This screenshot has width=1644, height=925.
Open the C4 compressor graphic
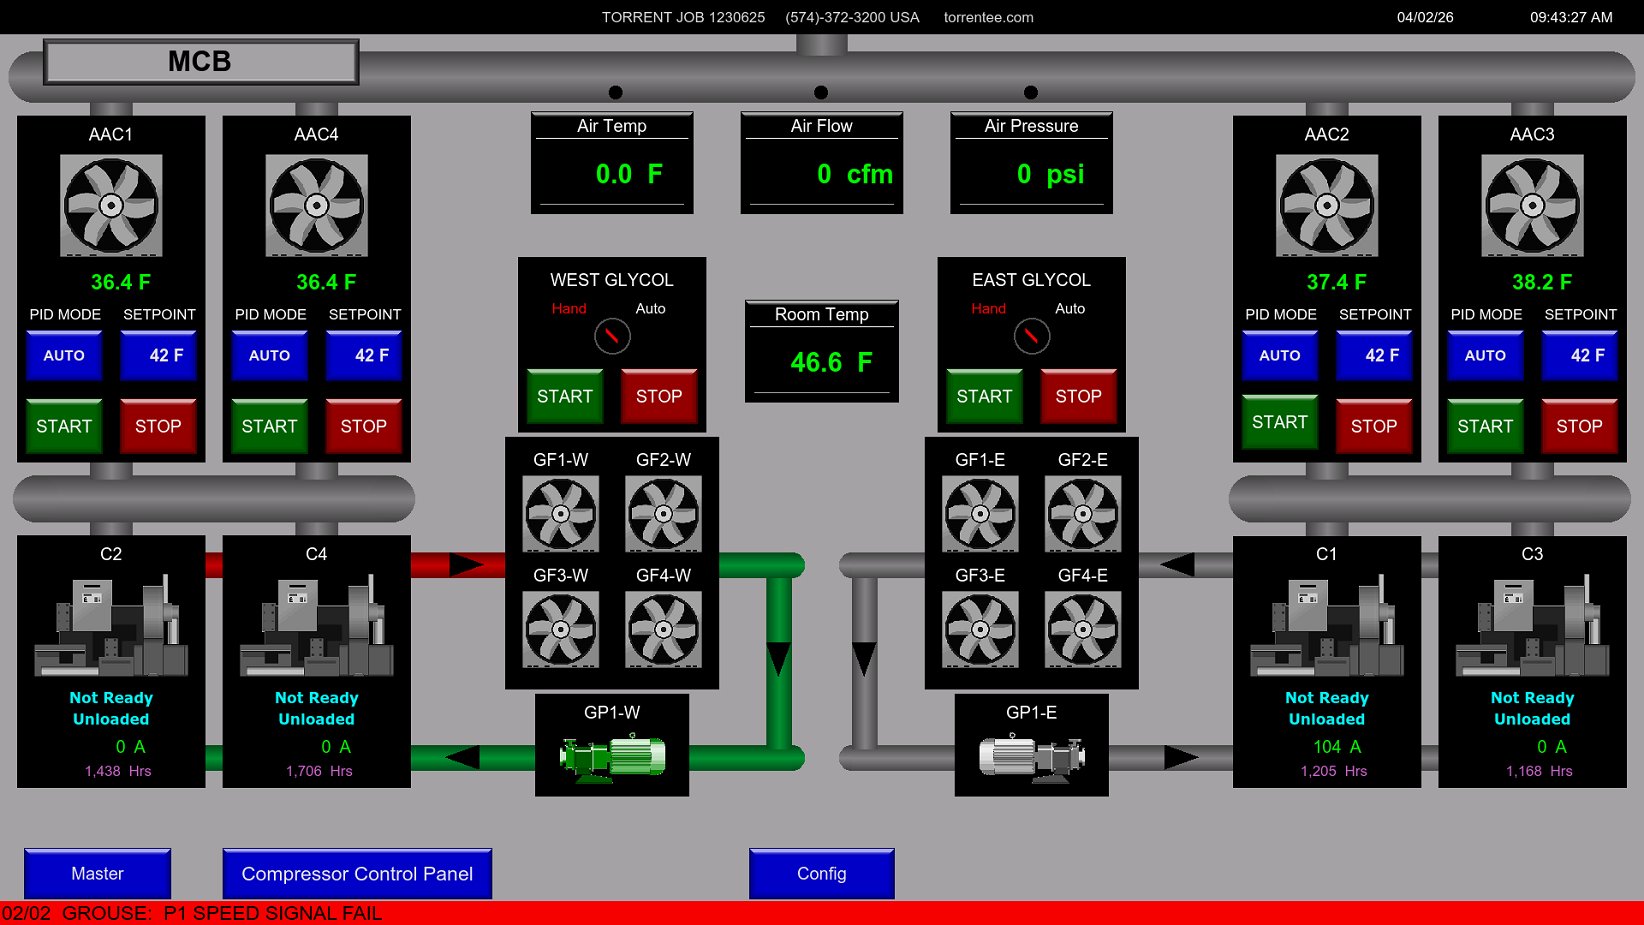tap(316, 626)
